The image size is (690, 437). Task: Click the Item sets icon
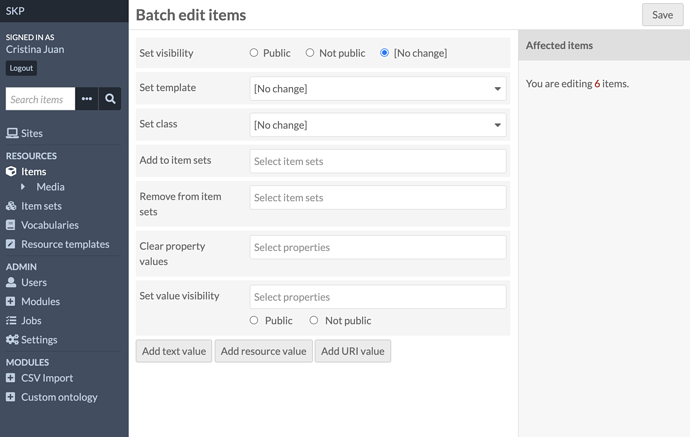click(11, 206)
